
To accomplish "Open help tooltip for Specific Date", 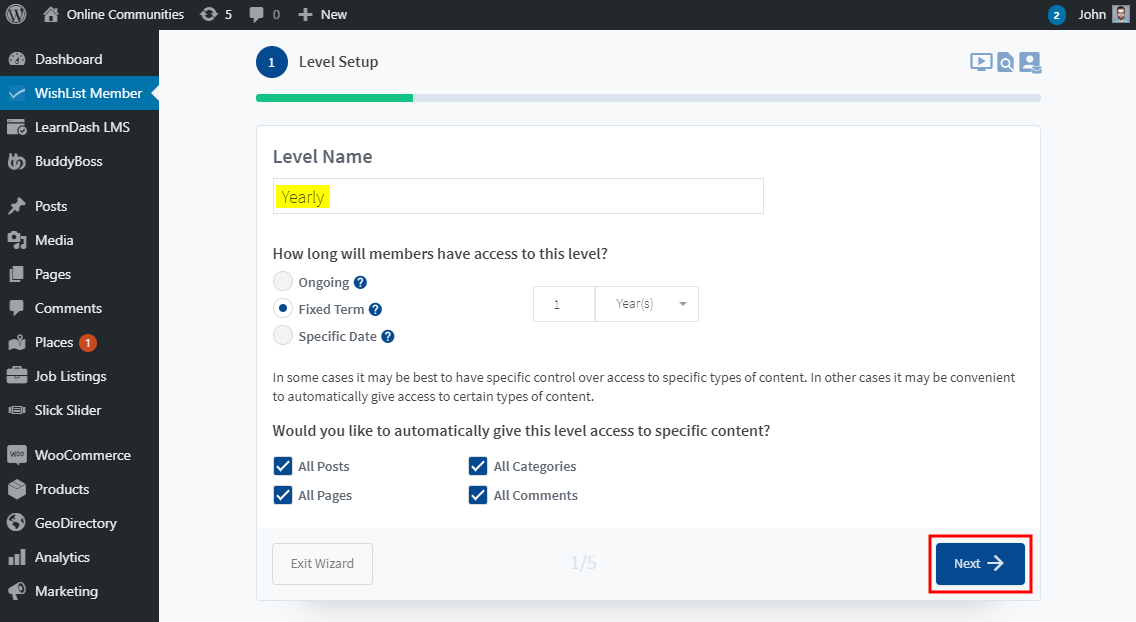I will (388, 337).
